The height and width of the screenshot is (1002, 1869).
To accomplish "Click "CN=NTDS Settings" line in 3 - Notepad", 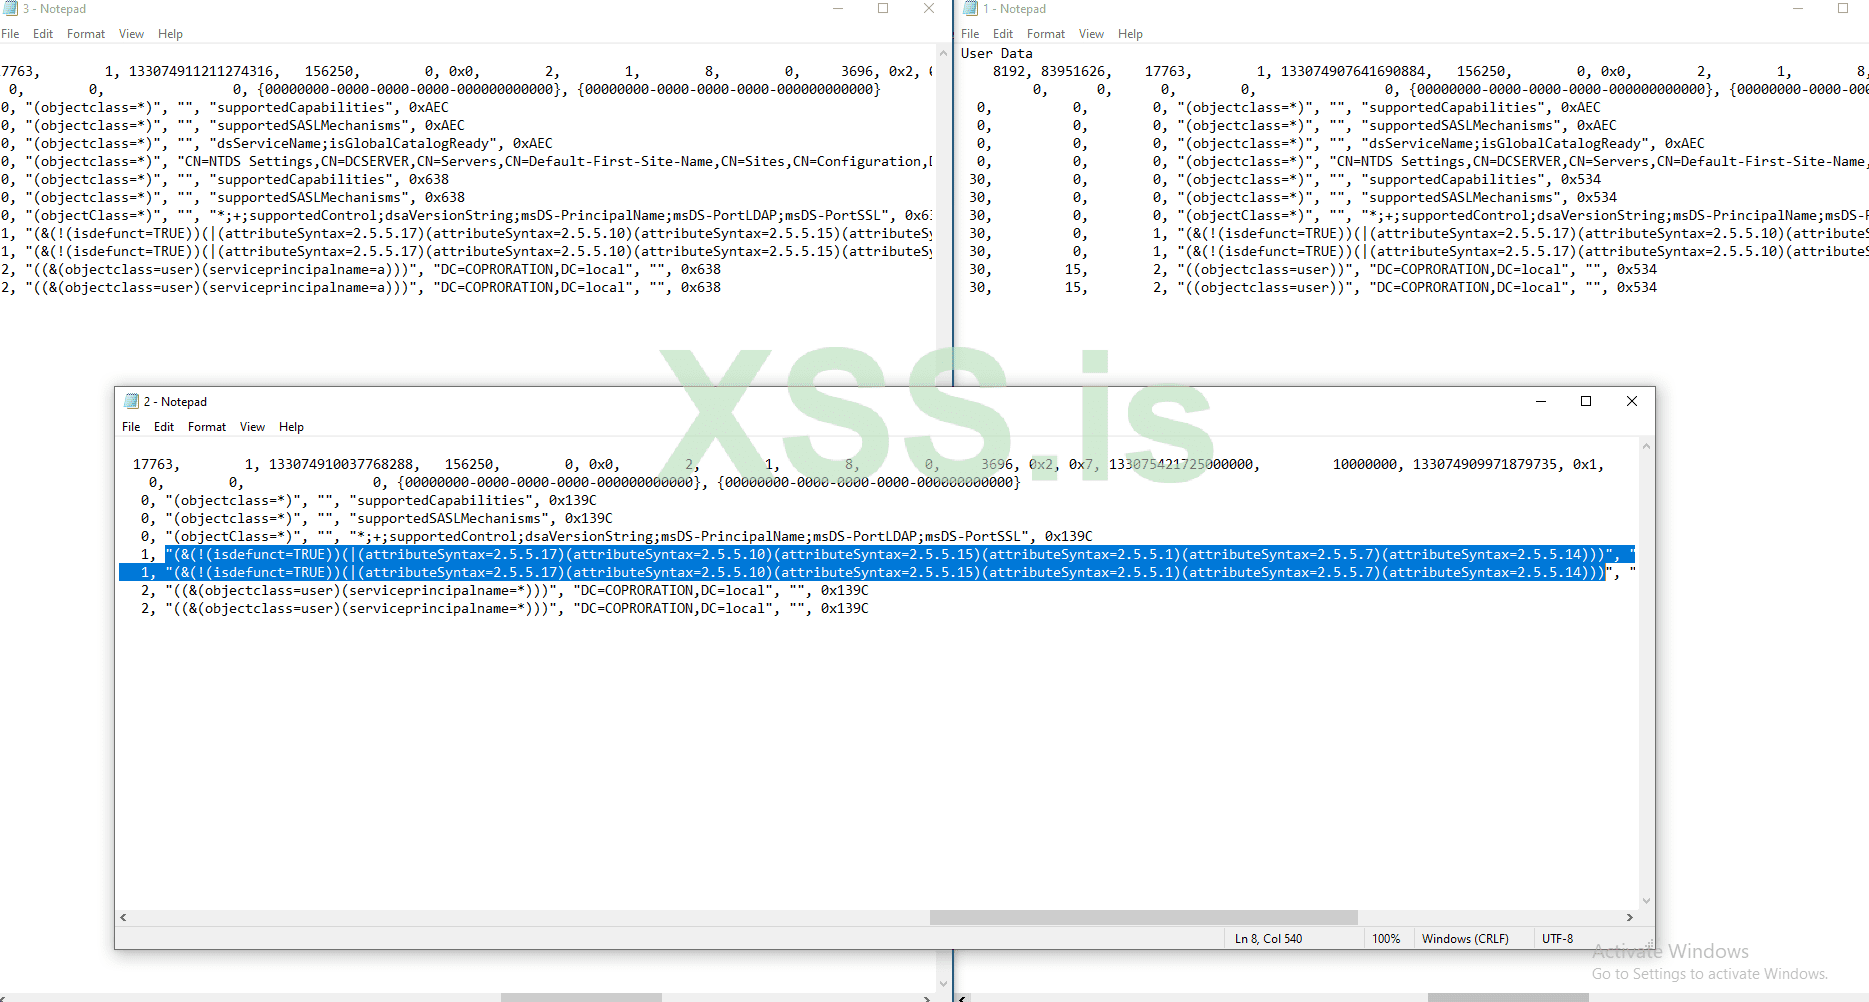I will coord(466,162).
